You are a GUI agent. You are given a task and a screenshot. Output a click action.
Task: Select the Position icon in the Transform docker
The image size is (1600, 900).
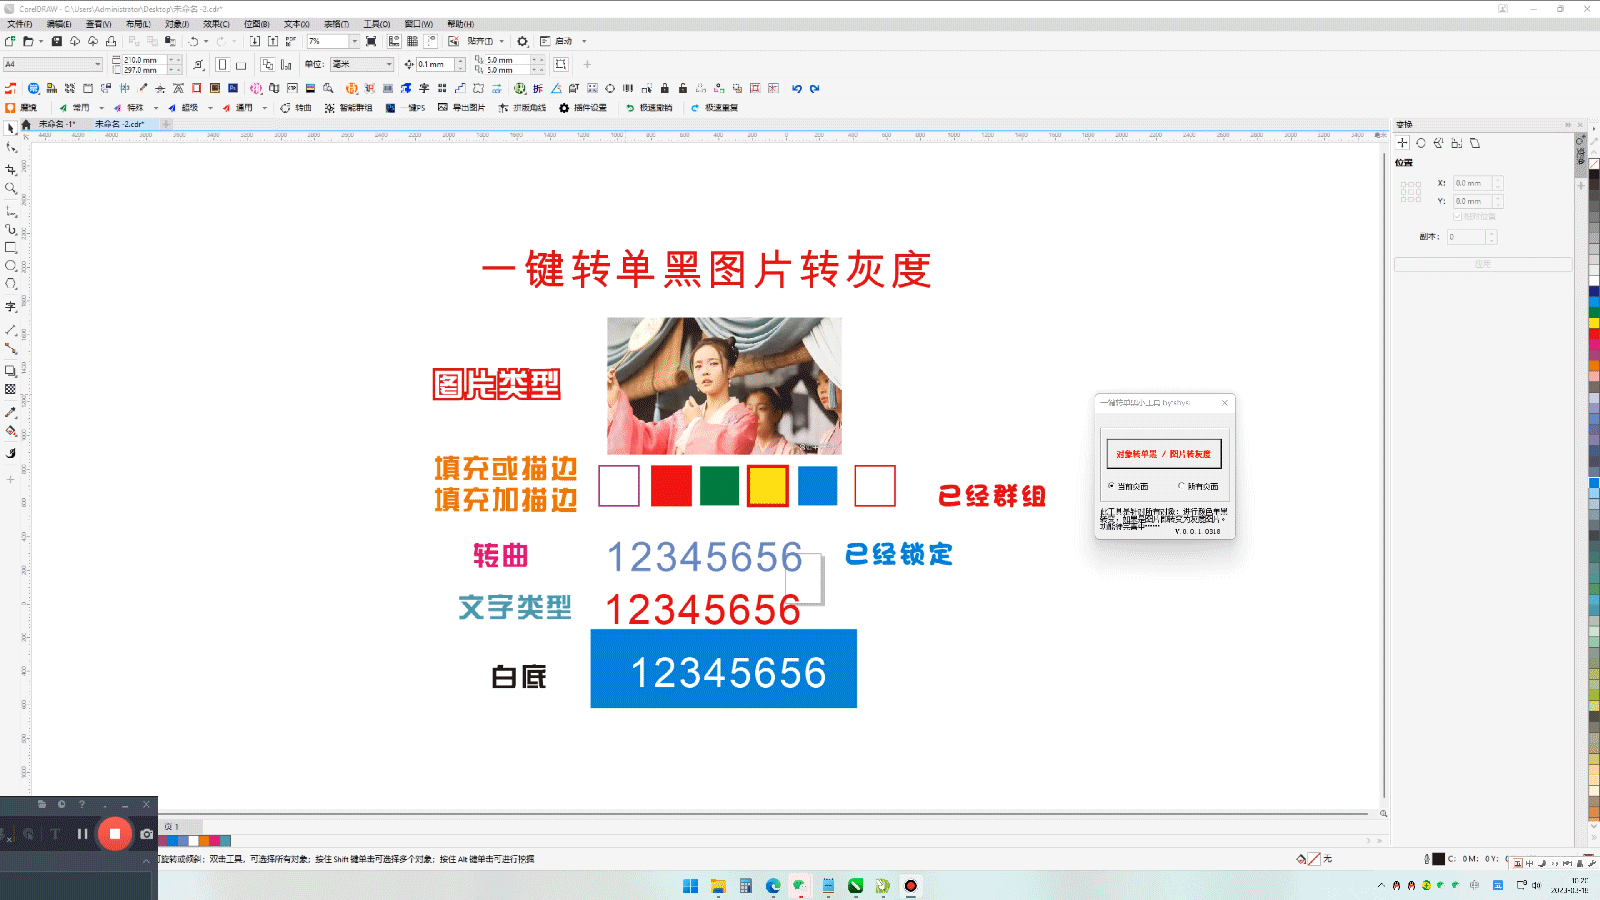[1403, 143]
